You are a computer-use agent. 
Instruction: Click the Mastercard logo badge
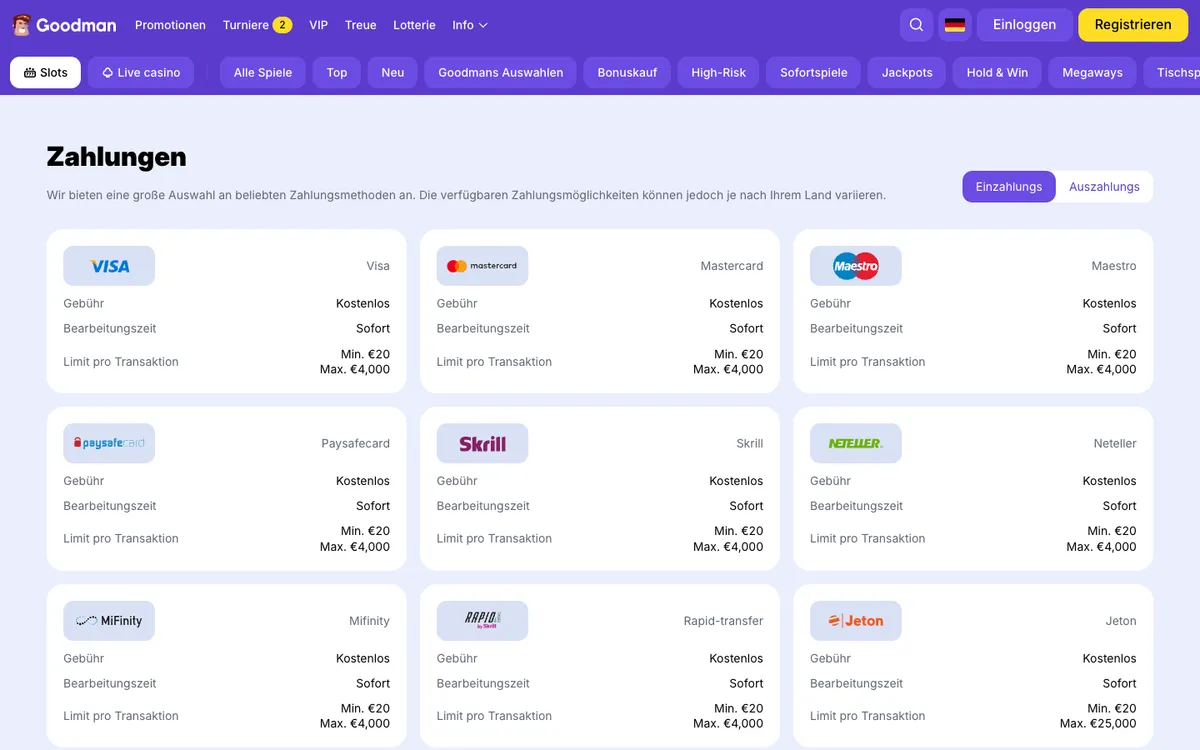tap(482, 266)
